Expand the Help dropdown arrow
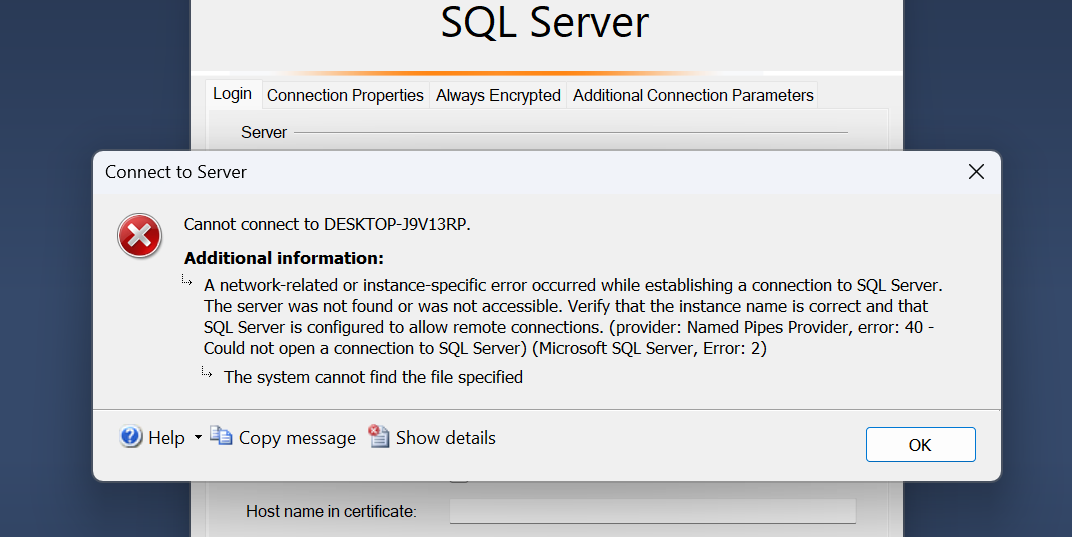The image size is (1072, 537). coord(198,437)
